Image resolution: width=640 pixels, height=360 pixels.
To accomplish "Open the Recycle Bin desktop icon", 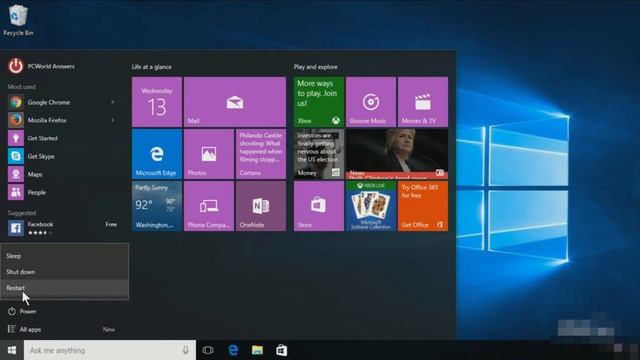I will coord(18,20).
